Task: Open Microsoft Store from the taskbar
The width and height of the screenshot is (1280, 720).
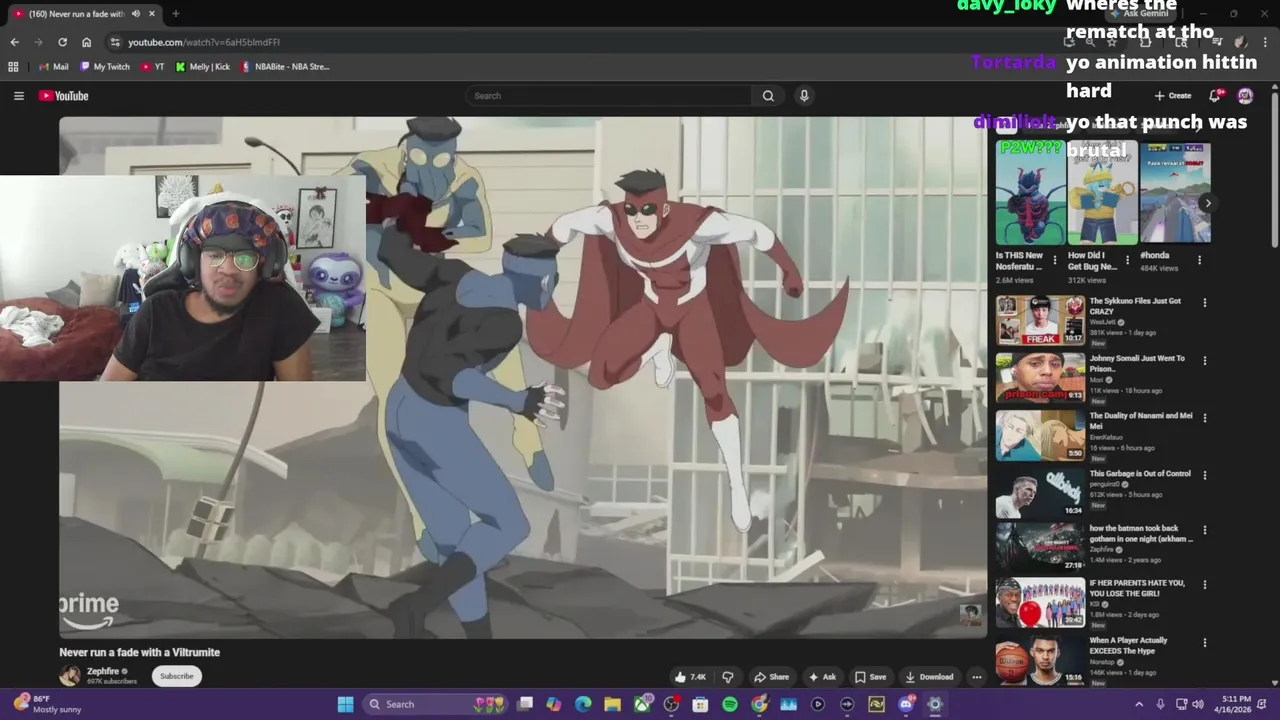Action: click(x=700, y=704)
